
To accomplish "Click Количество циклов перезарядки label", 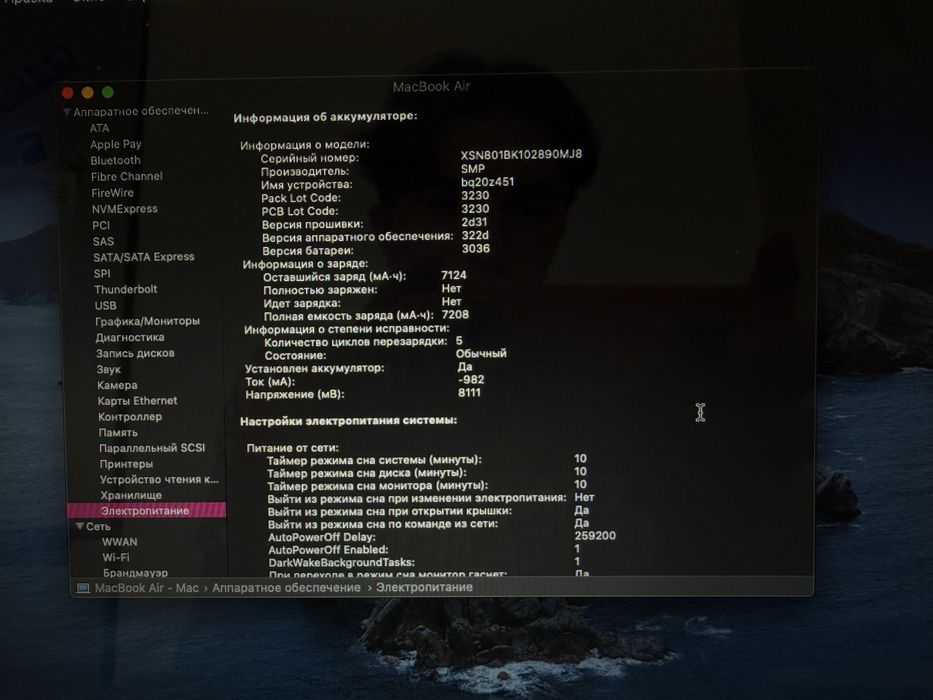I will [x=356, y=342].
